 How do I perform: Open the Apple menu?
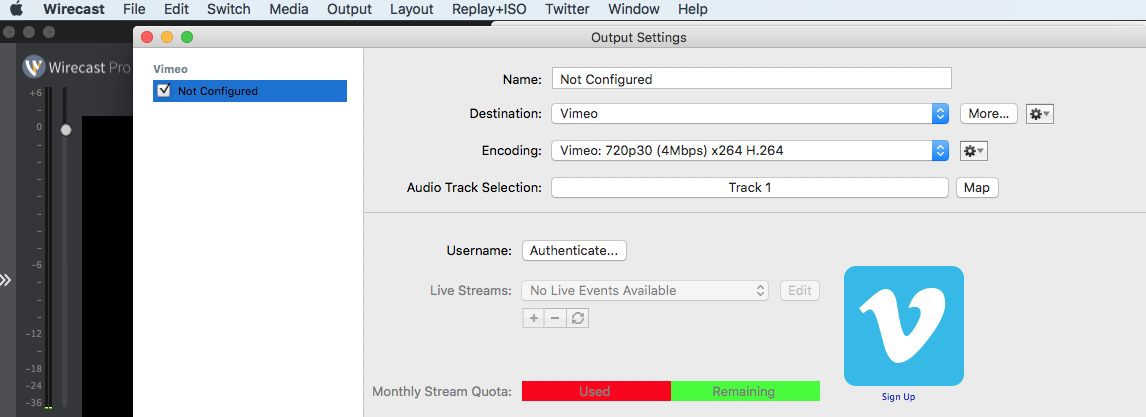coord(16,10)
